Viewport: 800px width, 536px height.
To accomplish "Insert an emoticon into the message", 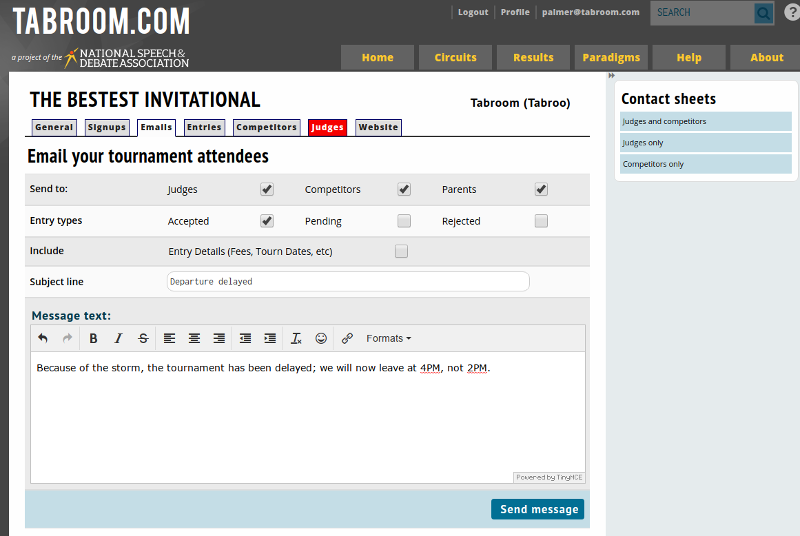I will (321, 339).
